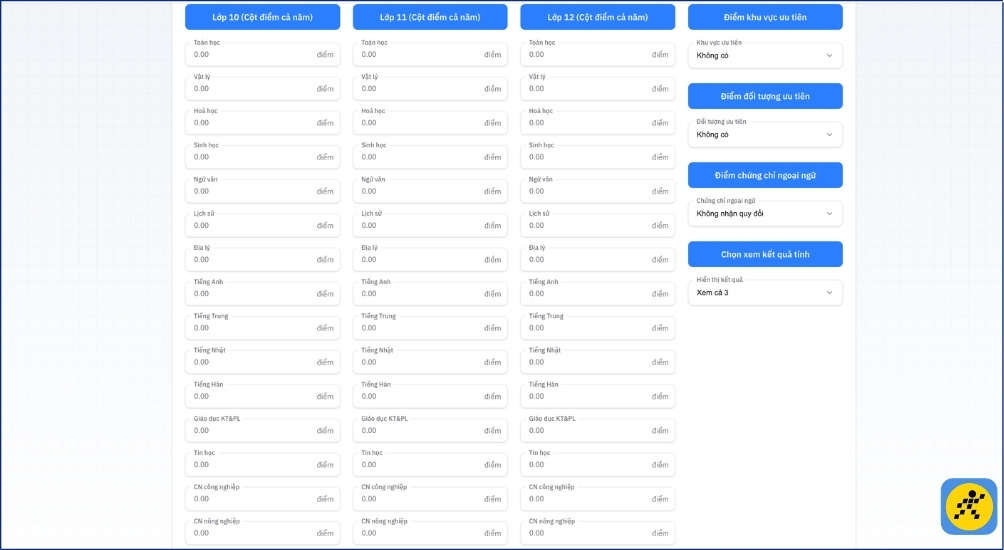Click the yellow floating chat icon
This screenshot has height=550, width=1004.
968,506
